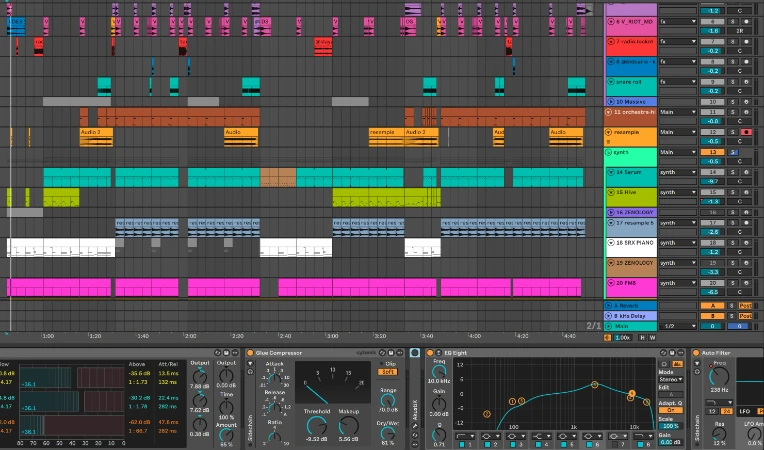Disable EQ Eight band 5 activator
764x450 pixels.
pyautogui.click(x=564, y=445)
